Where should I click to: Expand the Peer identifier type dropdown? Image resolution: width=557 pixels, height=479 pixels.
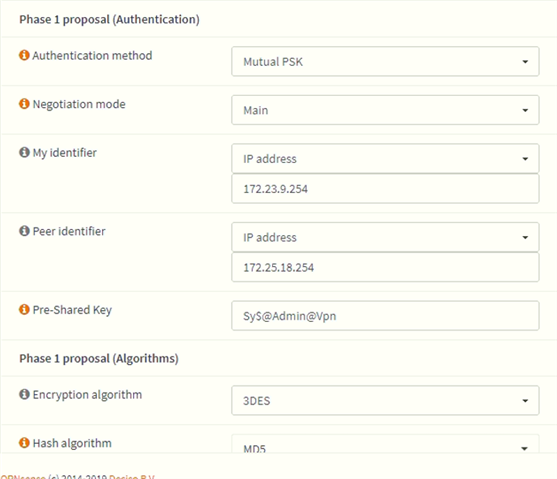[x=385, y=237]
